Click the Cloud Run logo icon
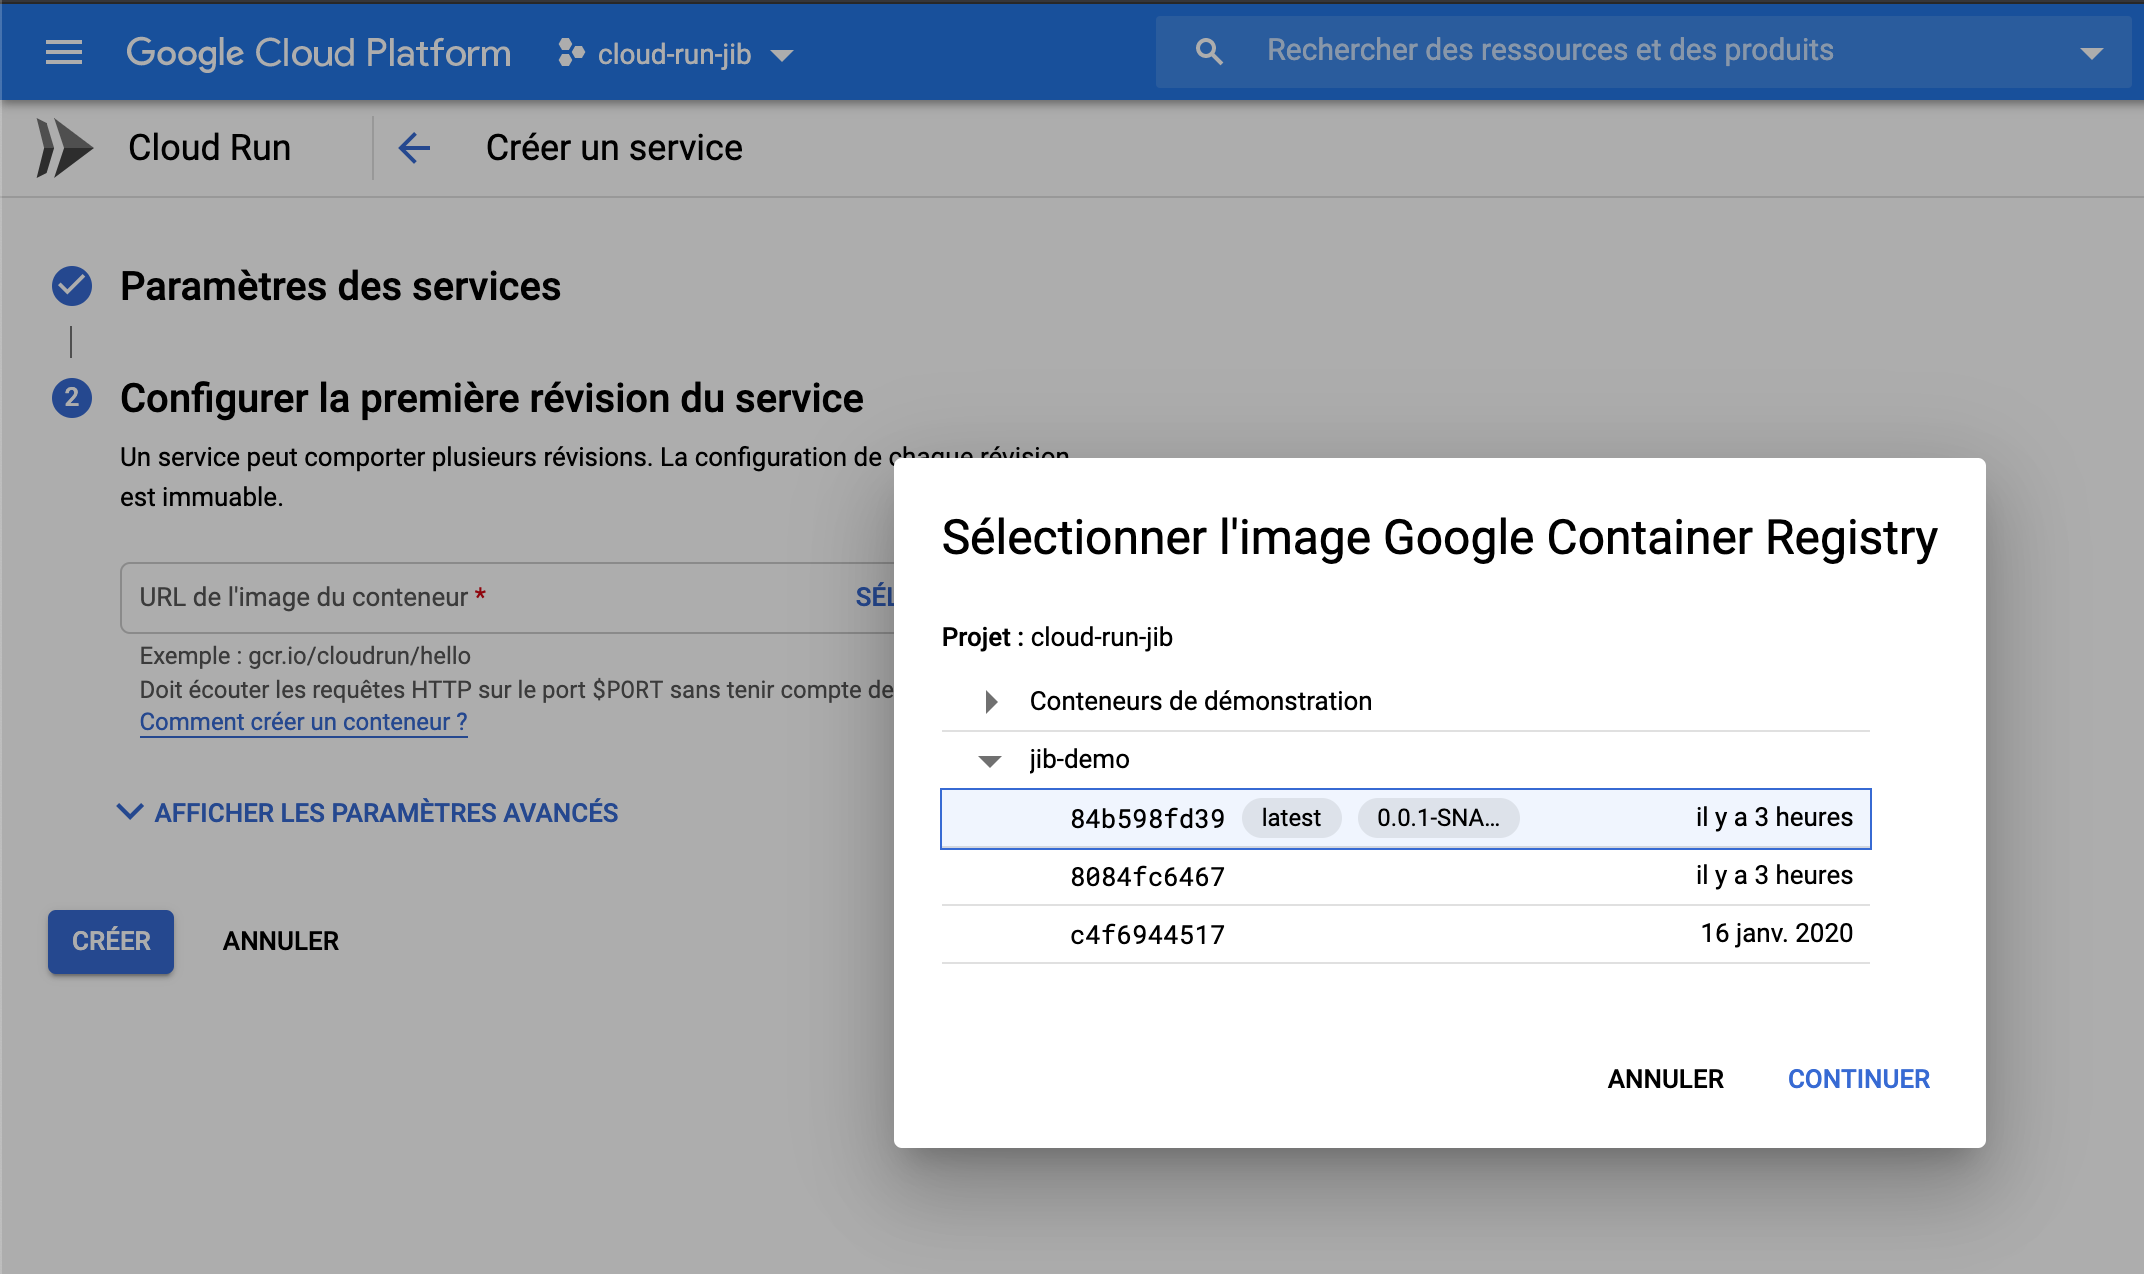2144x1274 pixels. pyautogui.click(x=64, y=148)
